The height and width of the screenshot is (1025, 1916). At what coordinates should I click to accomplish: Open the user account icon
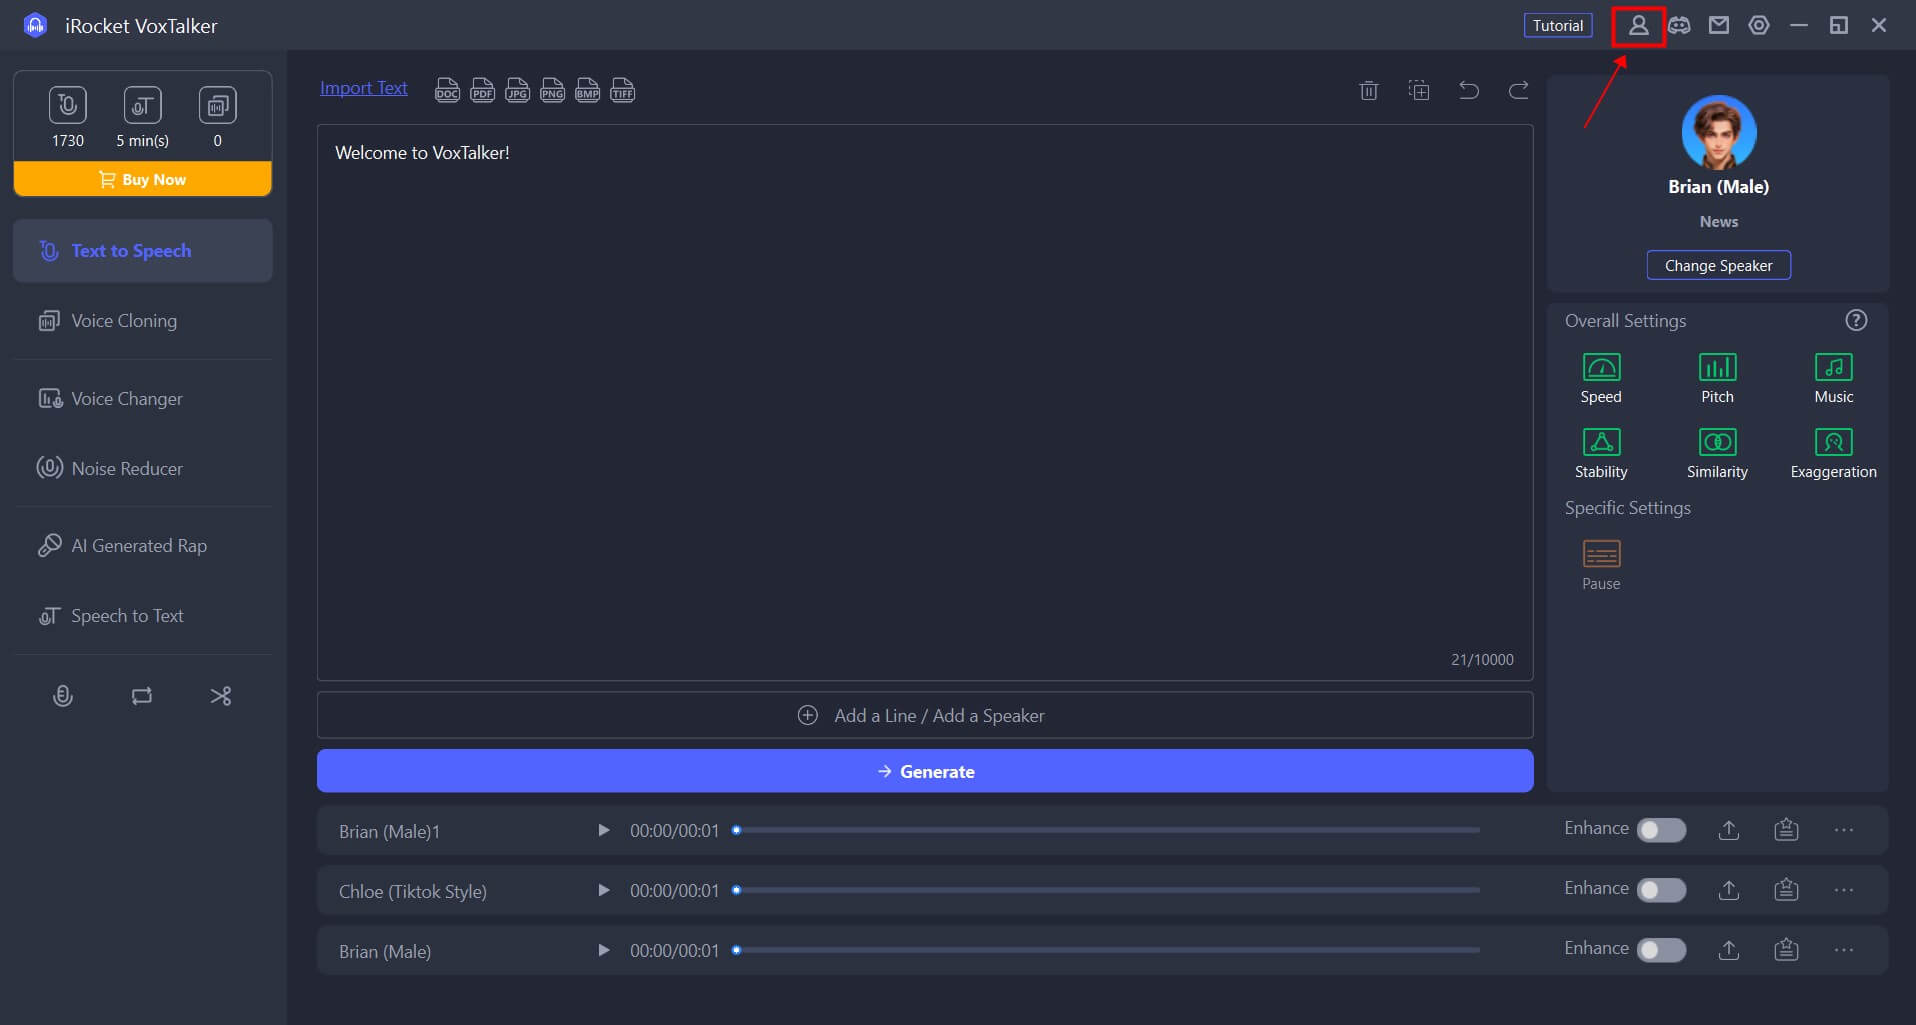pyautogui.click(x=1638, y=26)
